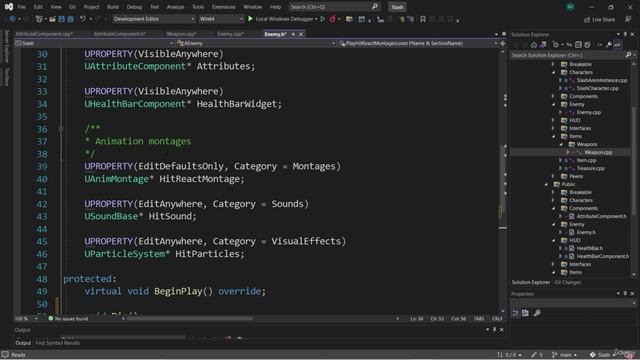640x360 pixels.
Task: Click the bookmark toolbar icon
Action: (423, 19)
